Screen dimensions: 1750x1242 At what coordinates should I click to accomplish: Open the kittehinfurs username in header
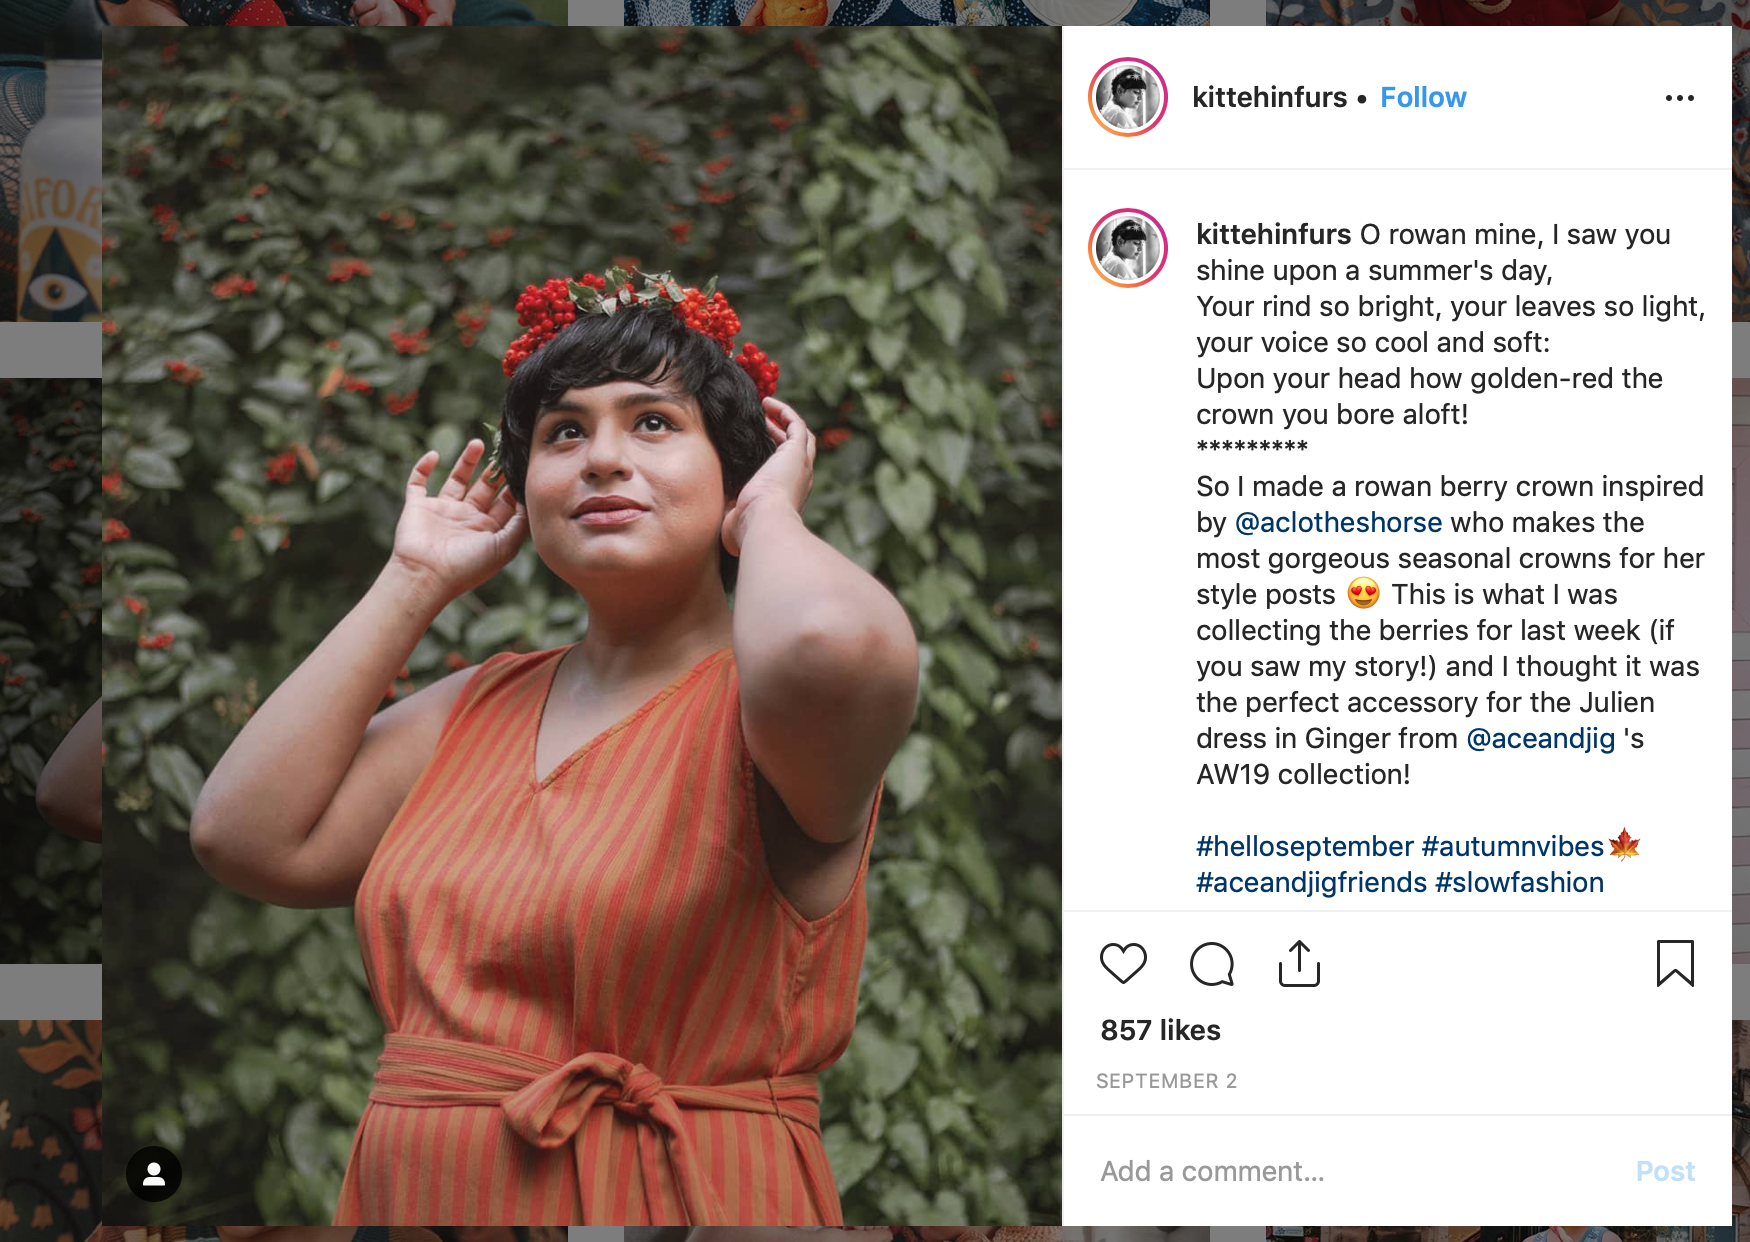1269,98
